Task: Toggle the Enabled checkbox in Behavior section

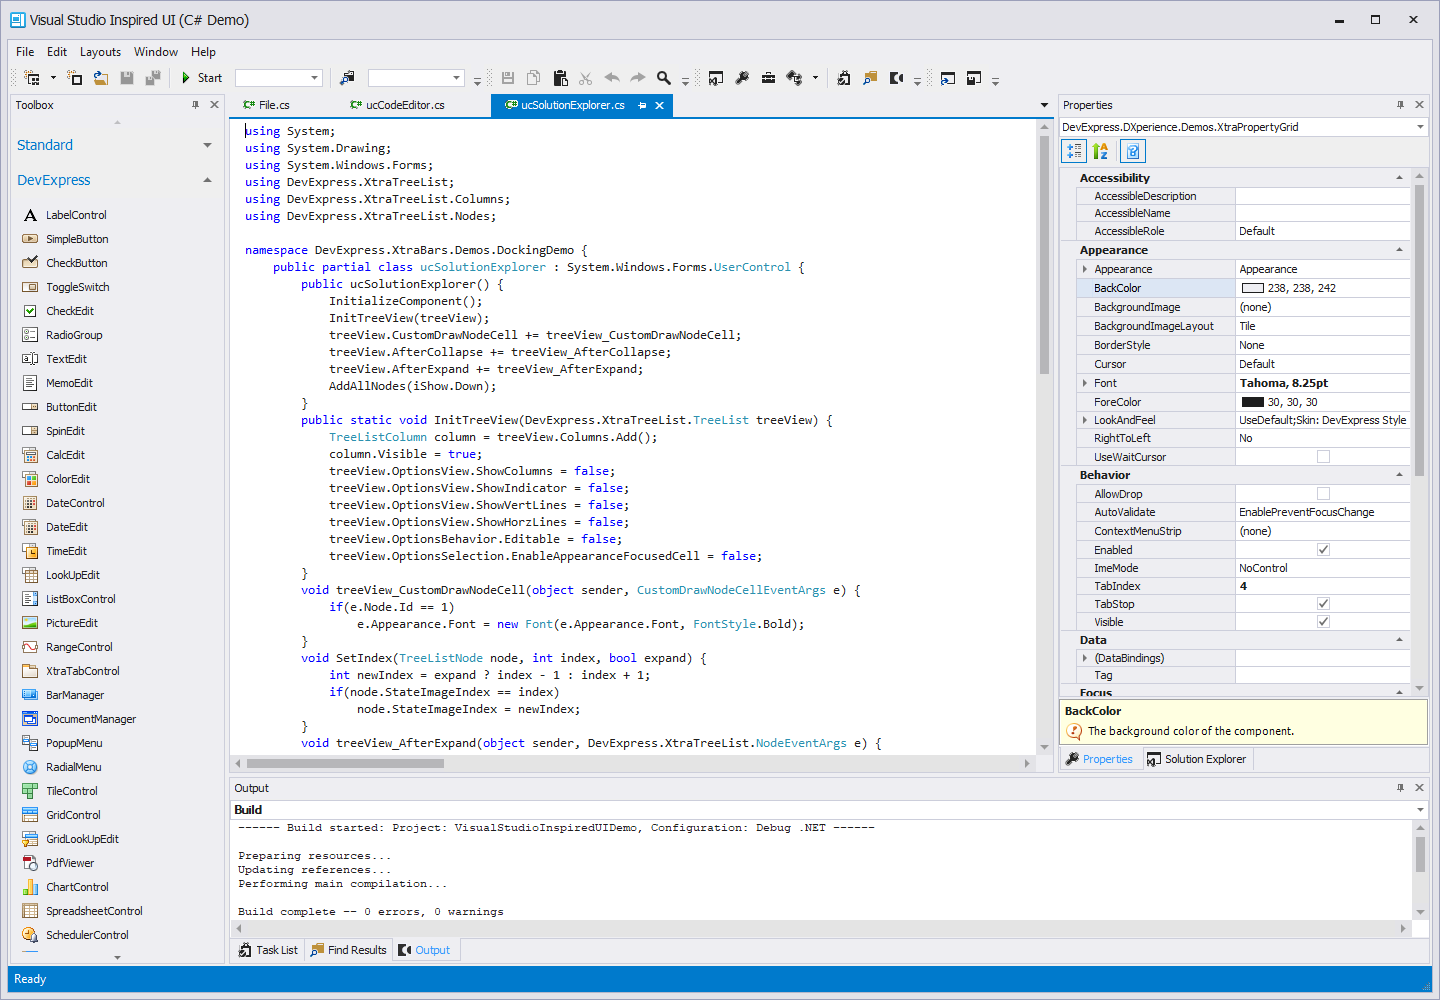Action: point(1323,549)
